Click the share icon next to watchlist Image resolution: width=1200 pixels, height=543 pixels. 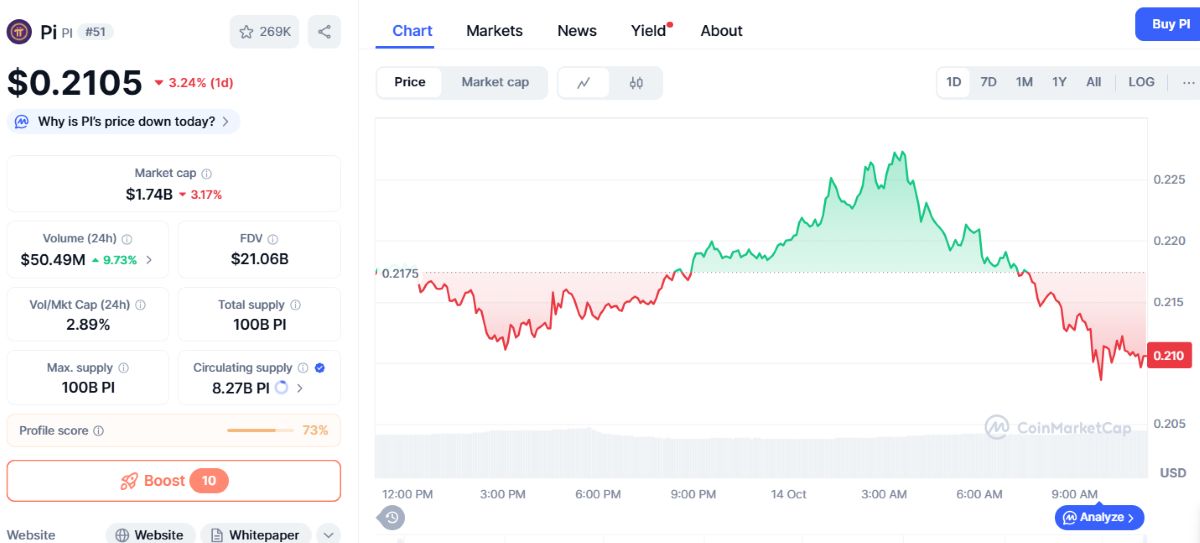tap(324, 32)
